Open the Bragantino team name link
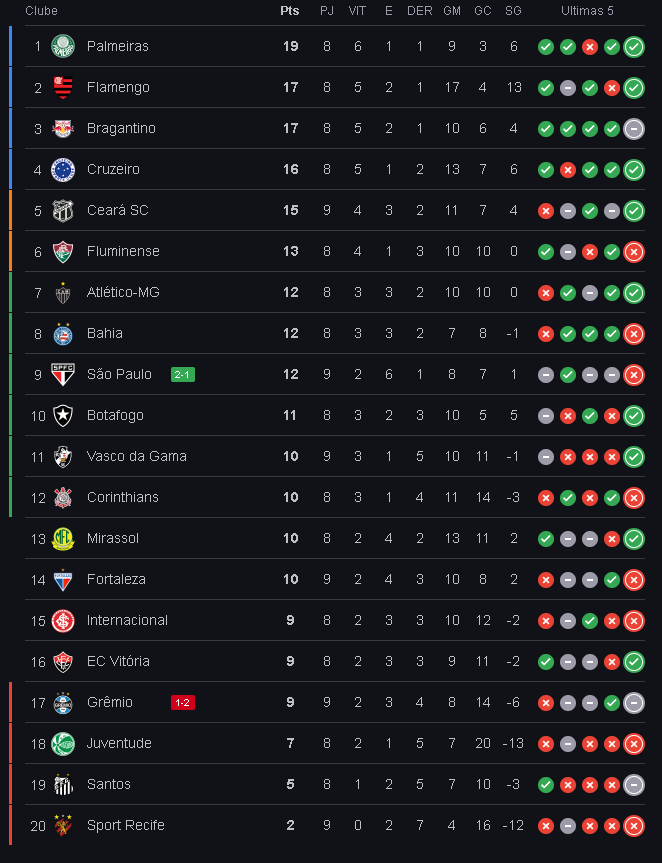Image resolution: width=662 pixels, height=863 pixels. [121, 128]
